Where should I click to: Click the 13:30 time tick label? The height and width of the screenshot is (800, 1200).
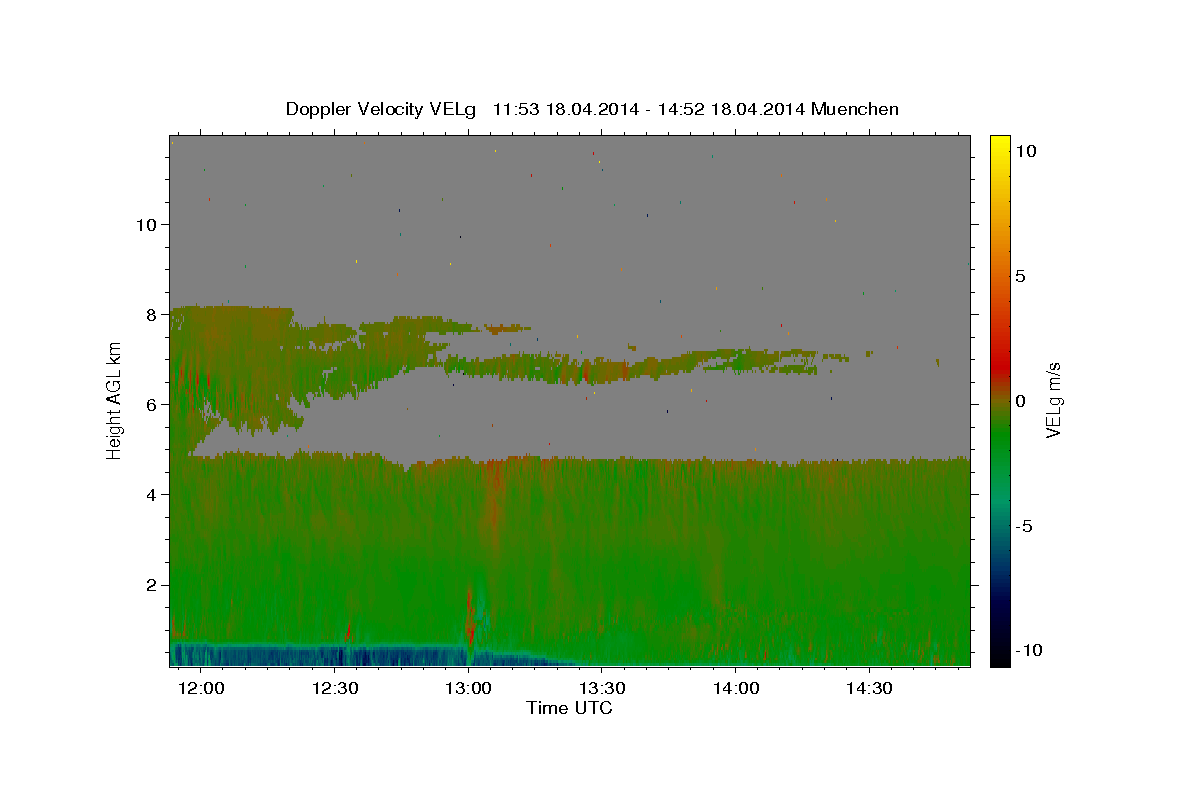602,689
